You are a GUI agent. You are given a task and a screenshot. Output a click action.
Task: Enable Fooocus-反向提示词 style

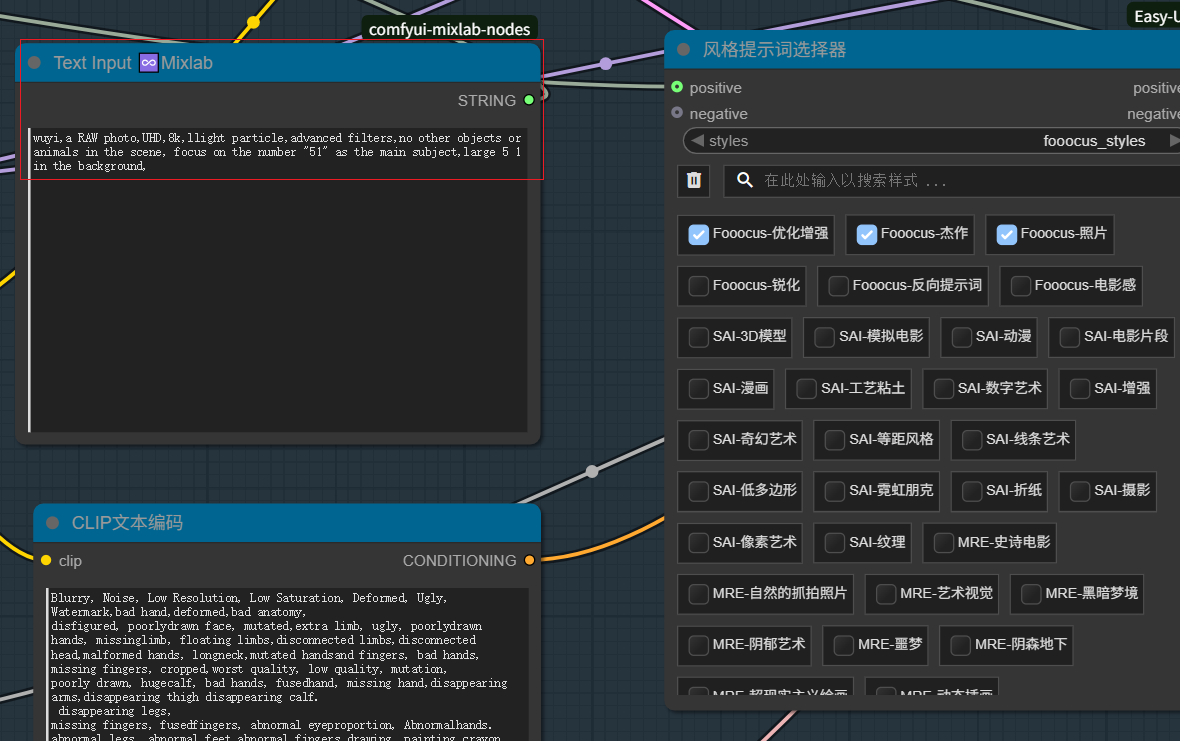click(838, 286)
